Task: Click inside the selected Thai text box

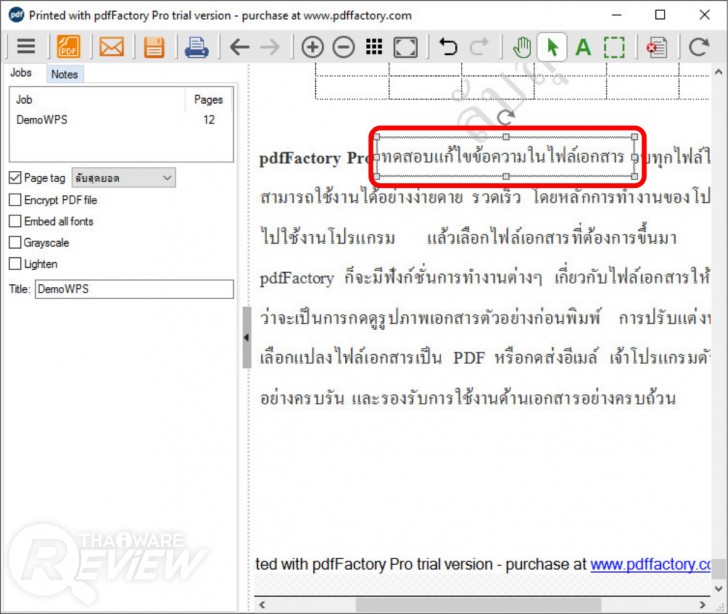Action: [x=506, y=157]
